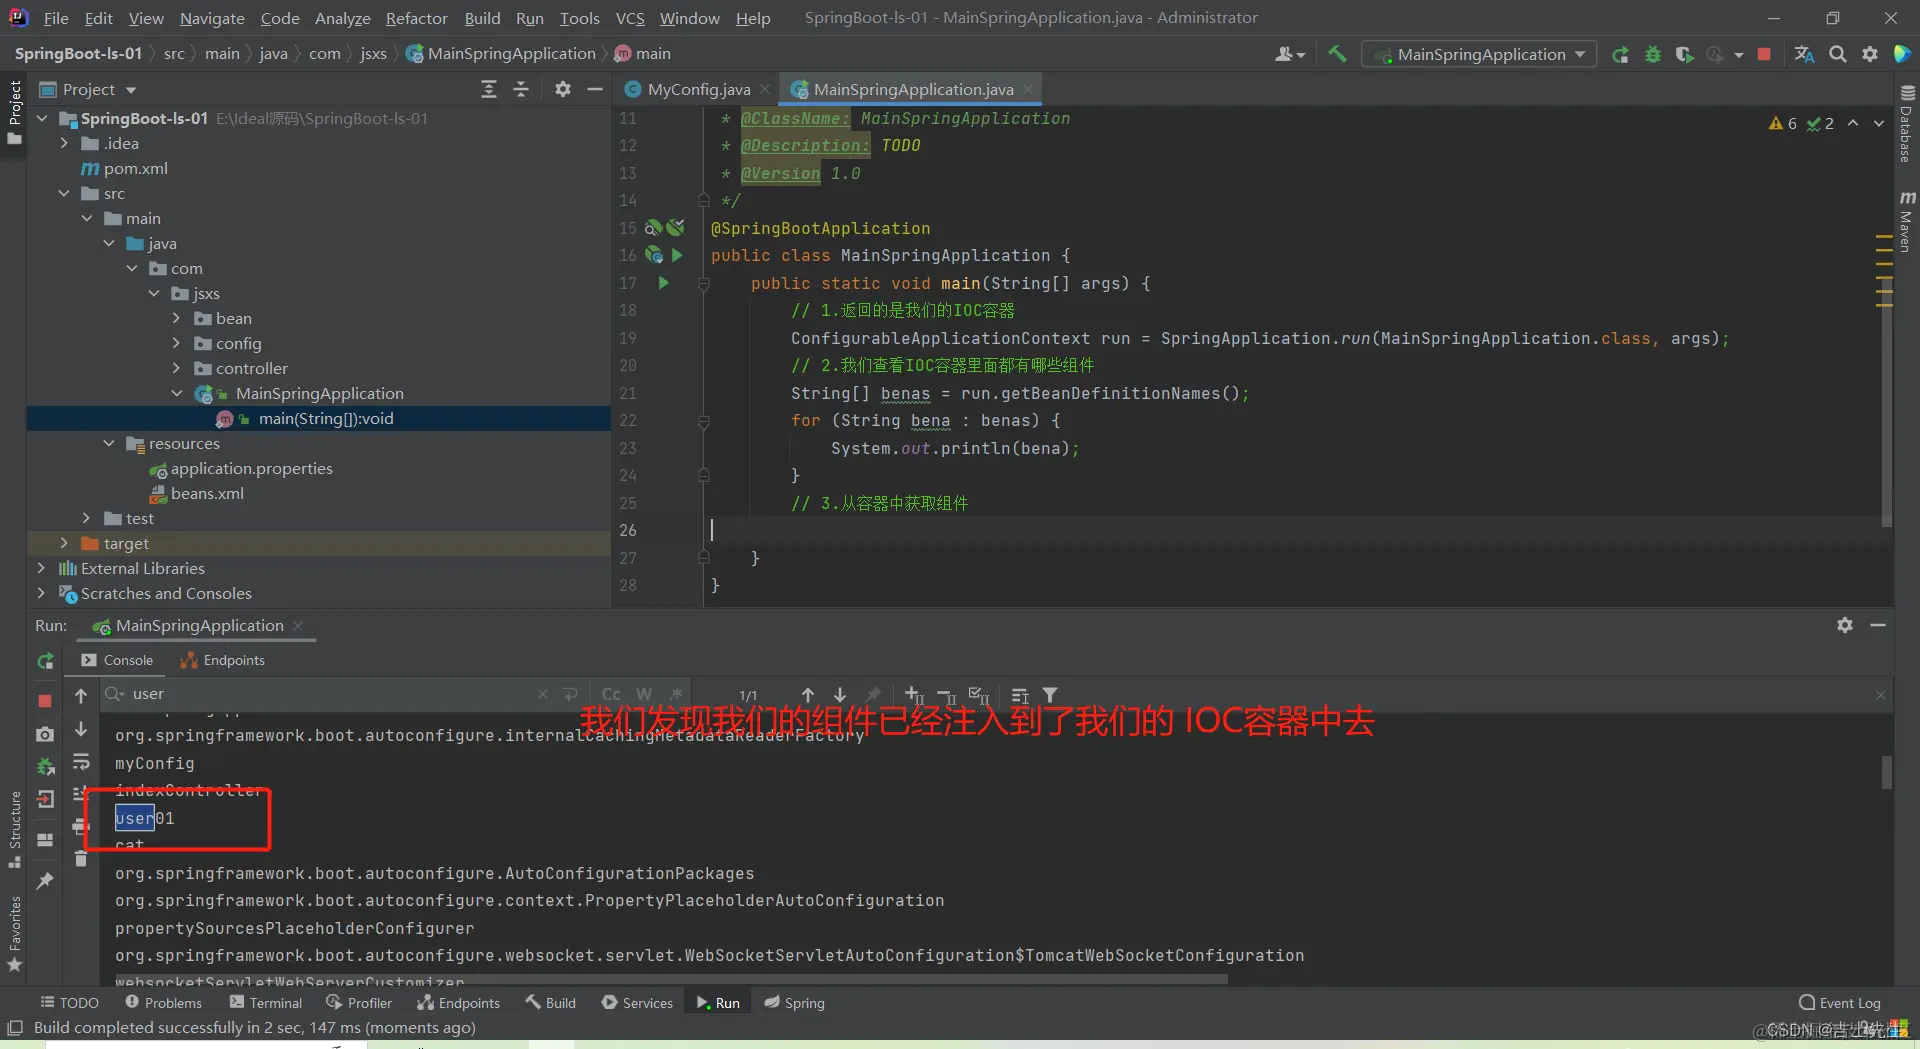The height and width of the screenshot is (1049, 1920).
Task: Close the MainSpringApplication.java editor tab
Action: (1028, 89)
